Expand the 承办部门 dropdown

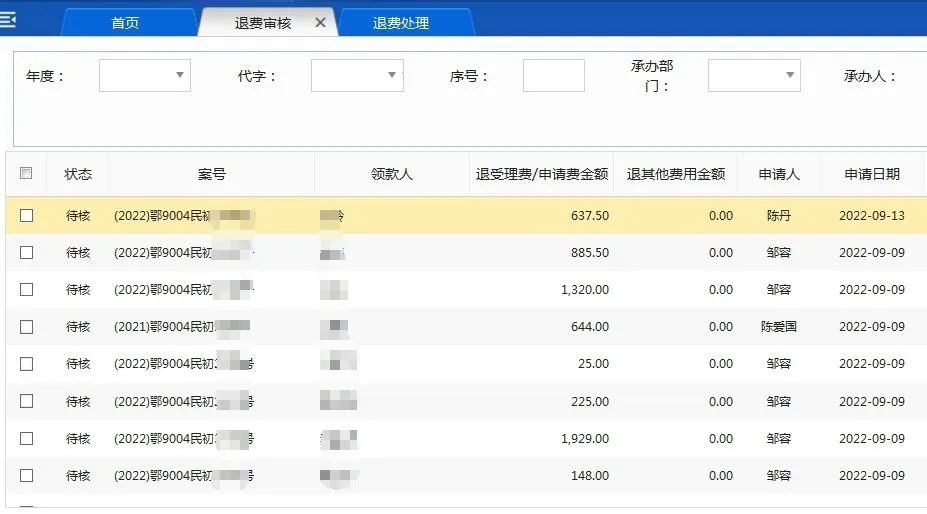pos(753,75)
